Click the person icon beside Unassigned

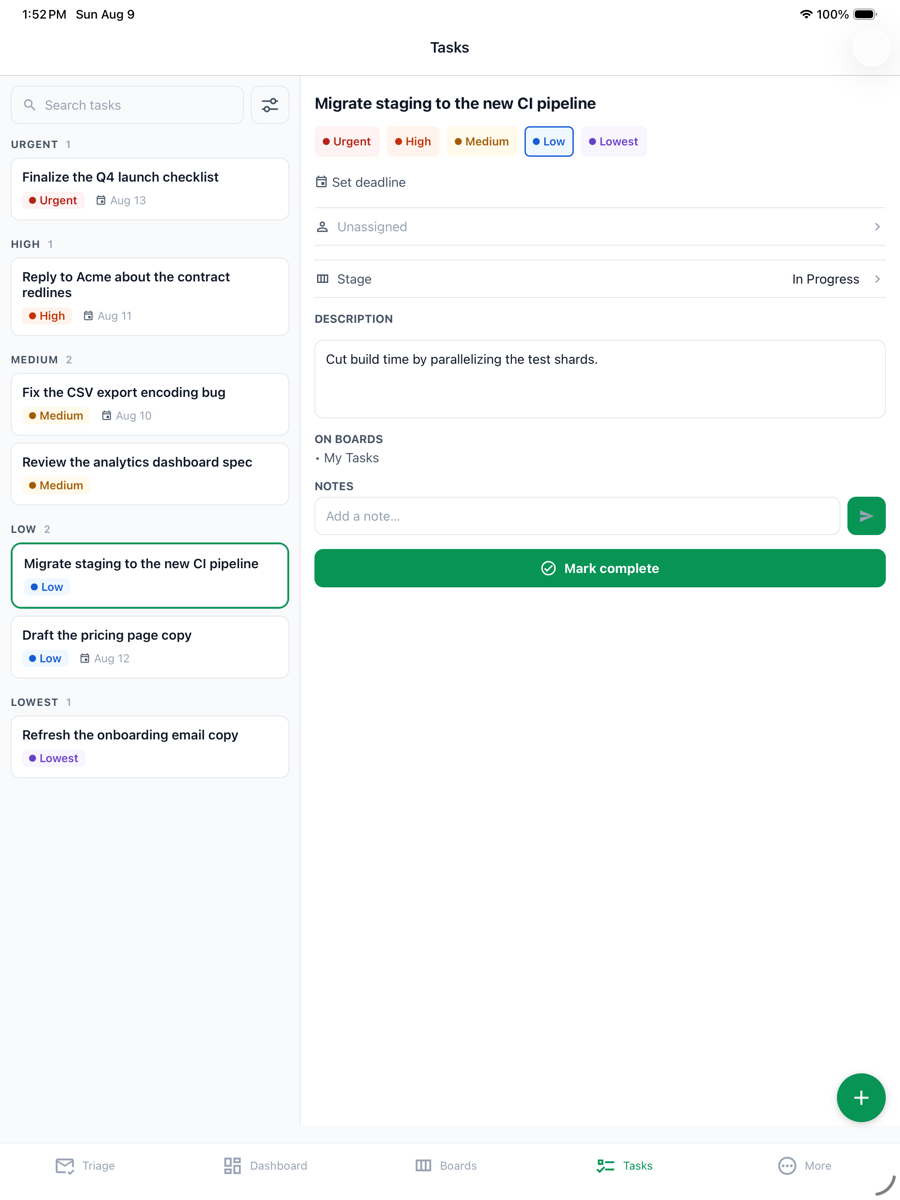coord(322,227)
